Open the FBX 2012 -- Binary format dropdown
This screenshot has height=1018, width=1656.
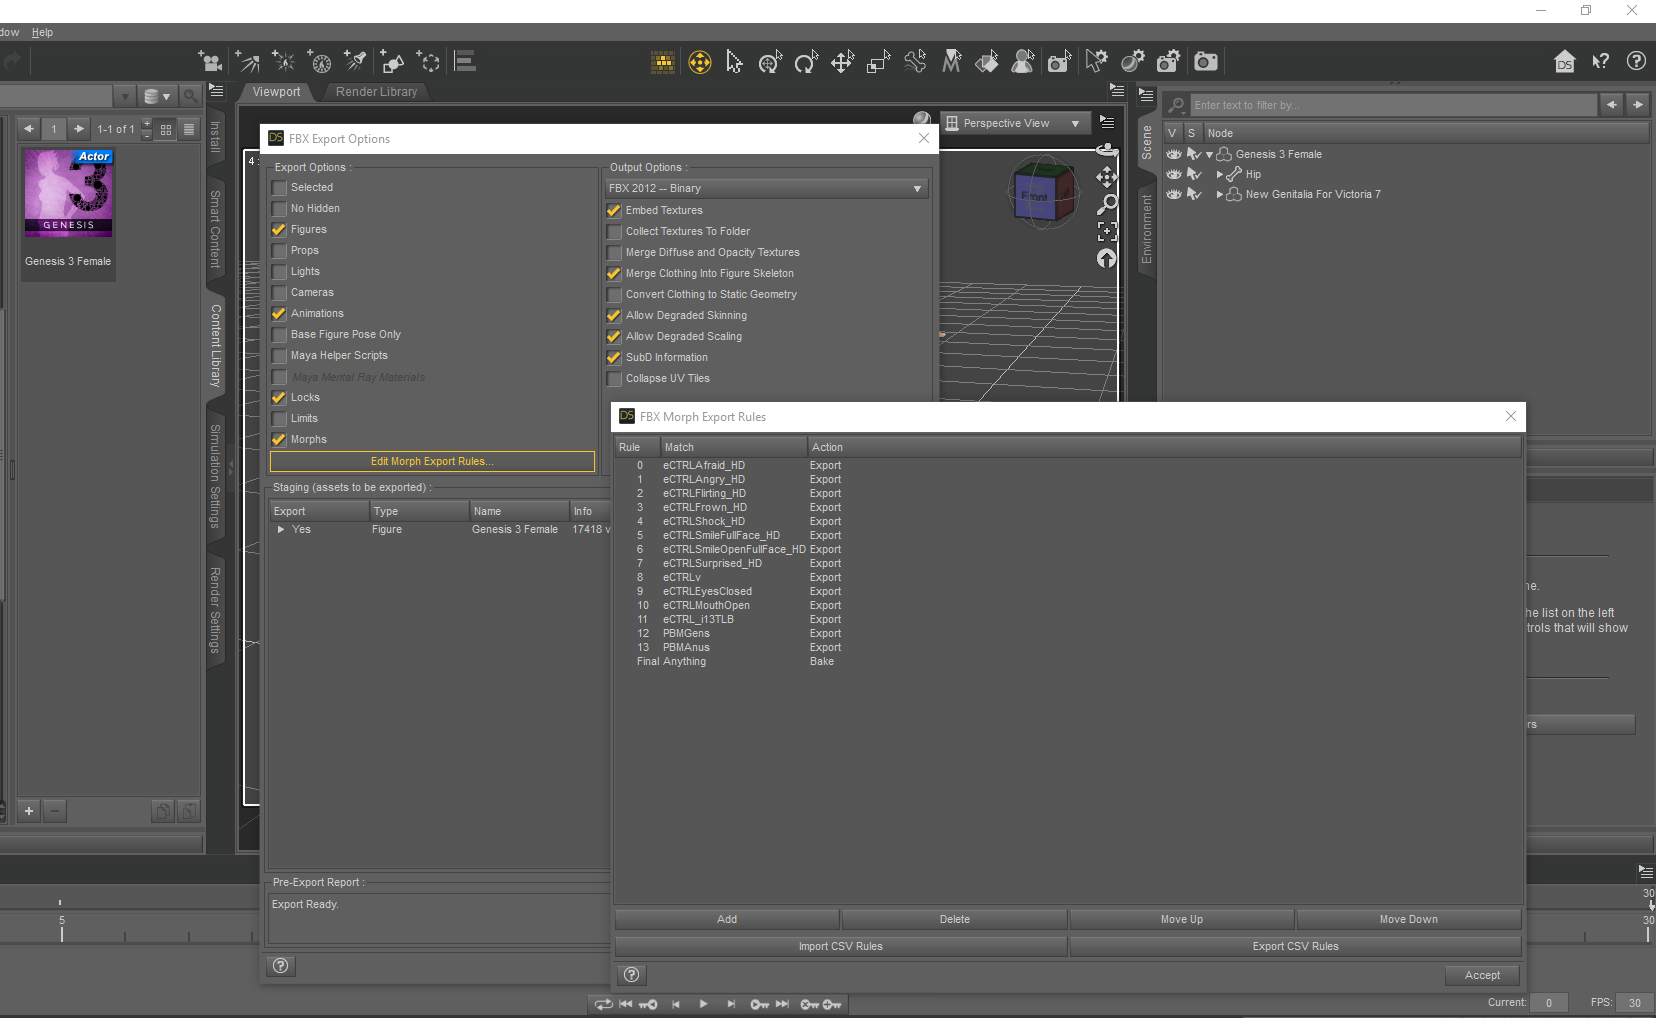pyautogui.click(x=767, y=189)
